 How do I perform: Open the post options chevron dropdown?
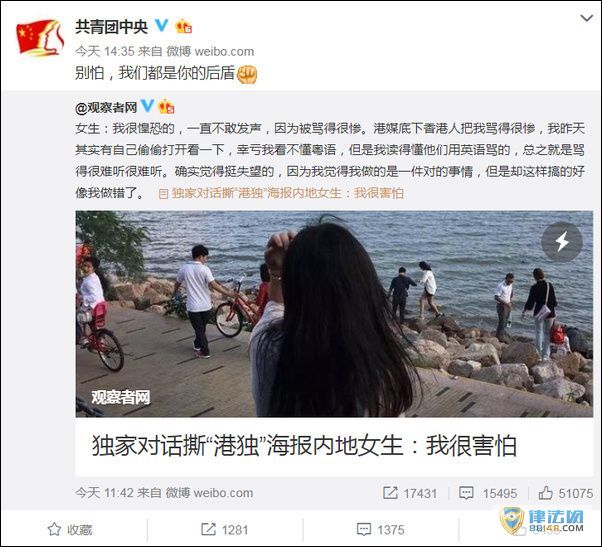pyautogui.click(x=586, y=18)
